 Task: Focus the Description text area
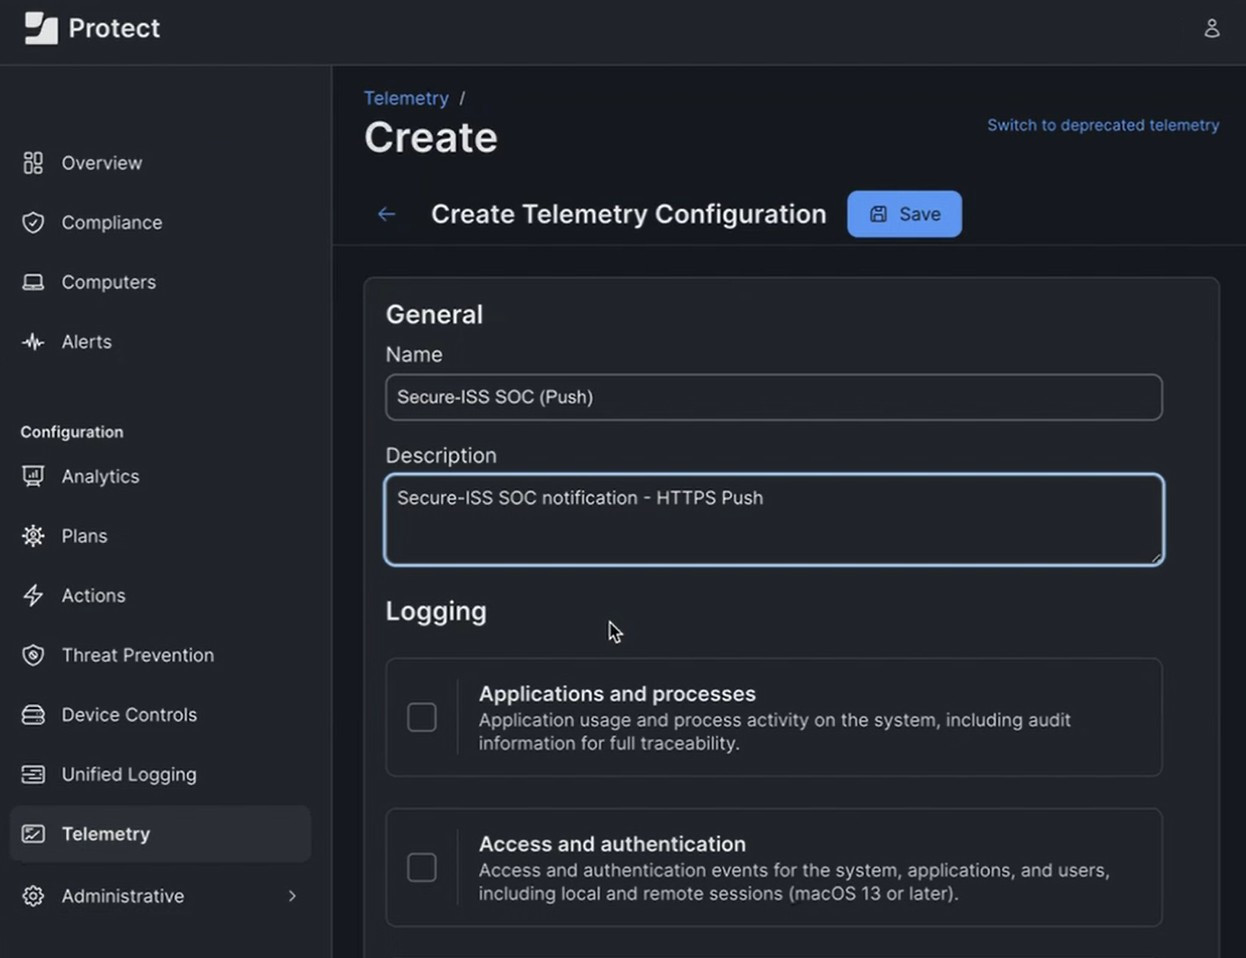(774, 520)
